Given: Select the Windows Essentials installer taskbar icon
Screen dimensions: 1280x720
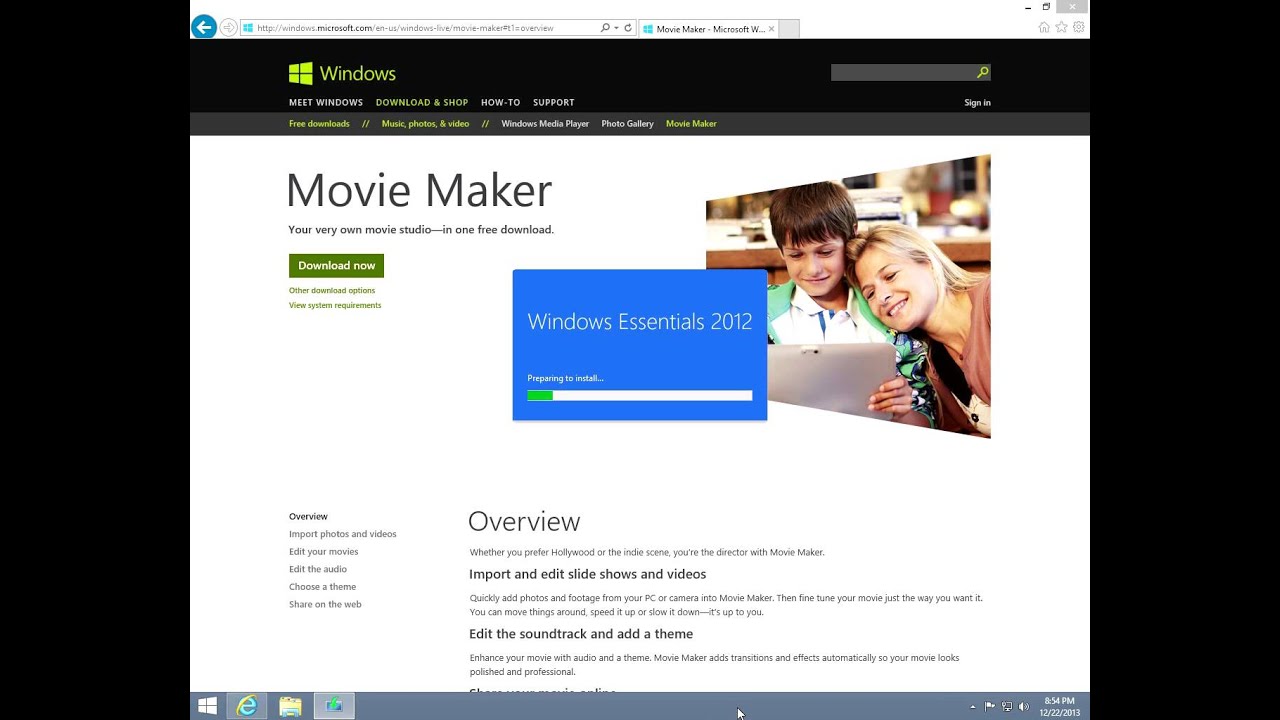Looking at the screenshot, I should pyautogui.click(x=334, y=706).
